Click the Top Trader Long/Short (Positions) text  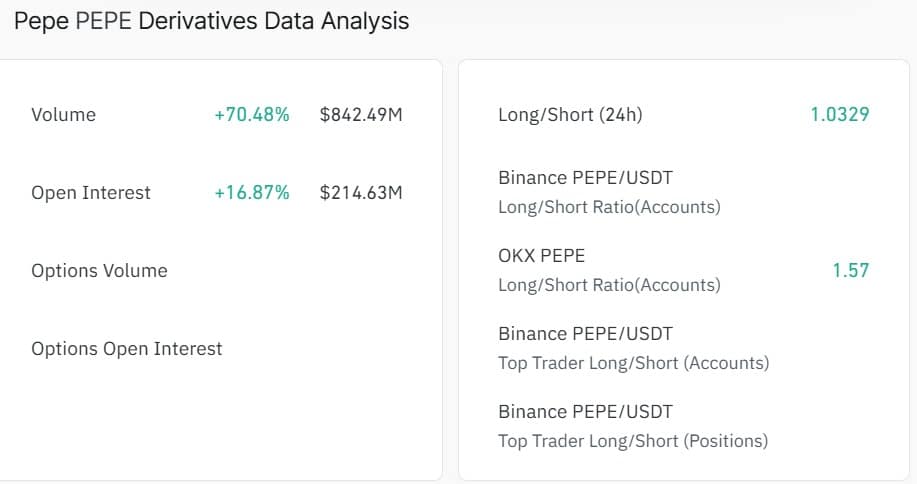[633, 441]
